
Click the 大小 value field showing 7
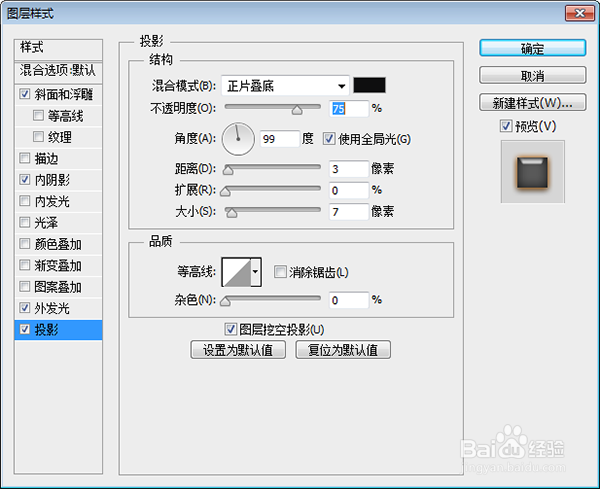pyautogui.click(x=349, y=212)
